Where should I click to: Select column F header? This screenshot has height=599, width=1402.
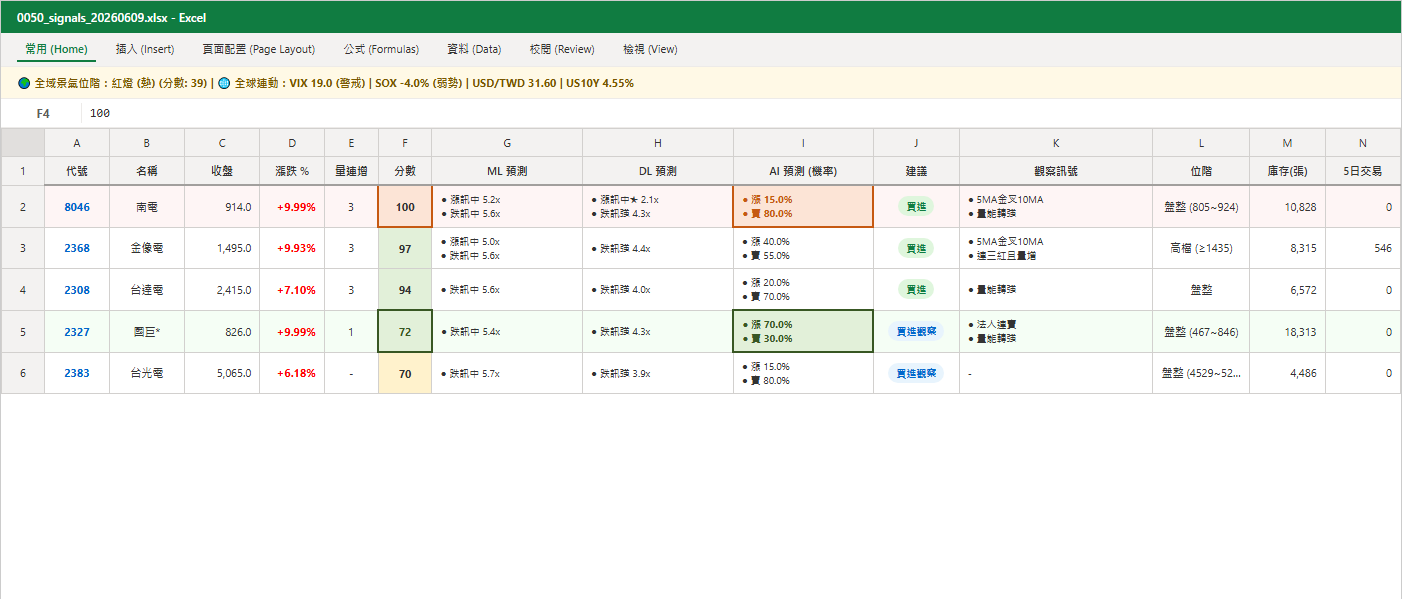(405, 143)
